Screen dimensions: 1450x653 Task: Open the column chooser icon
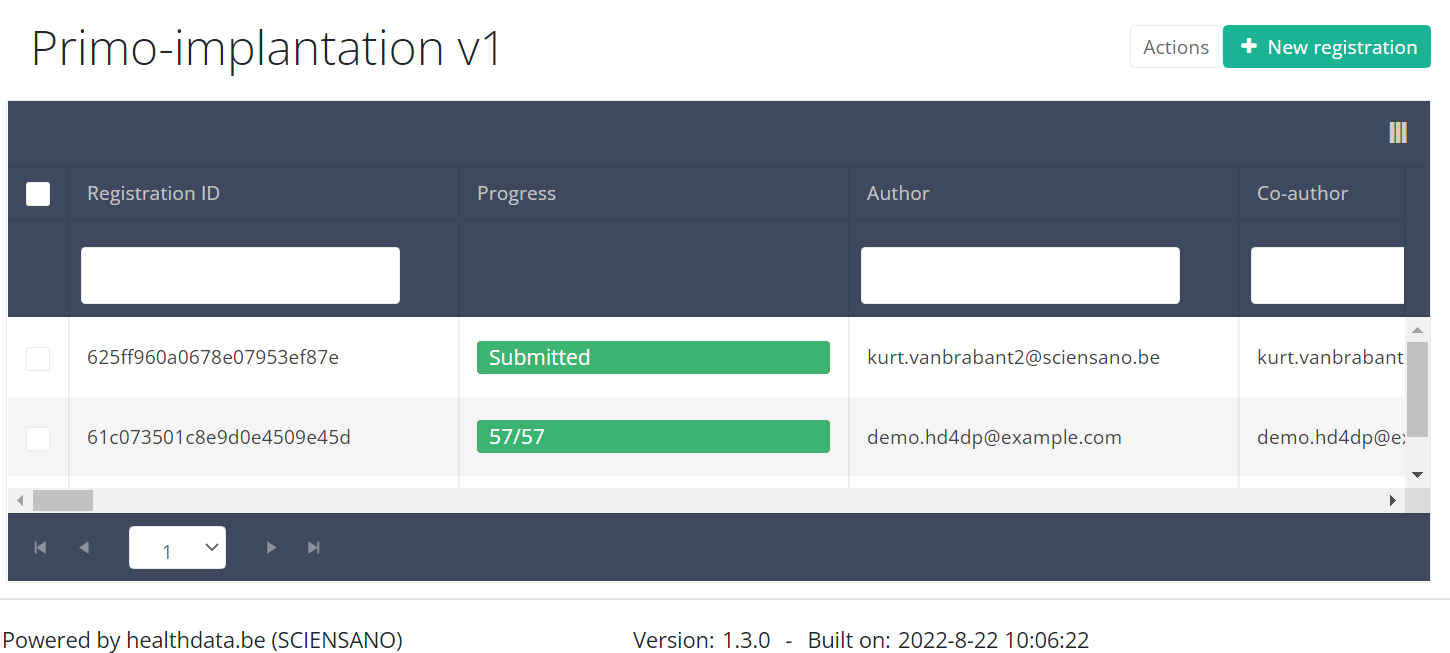click(1397, 133)
